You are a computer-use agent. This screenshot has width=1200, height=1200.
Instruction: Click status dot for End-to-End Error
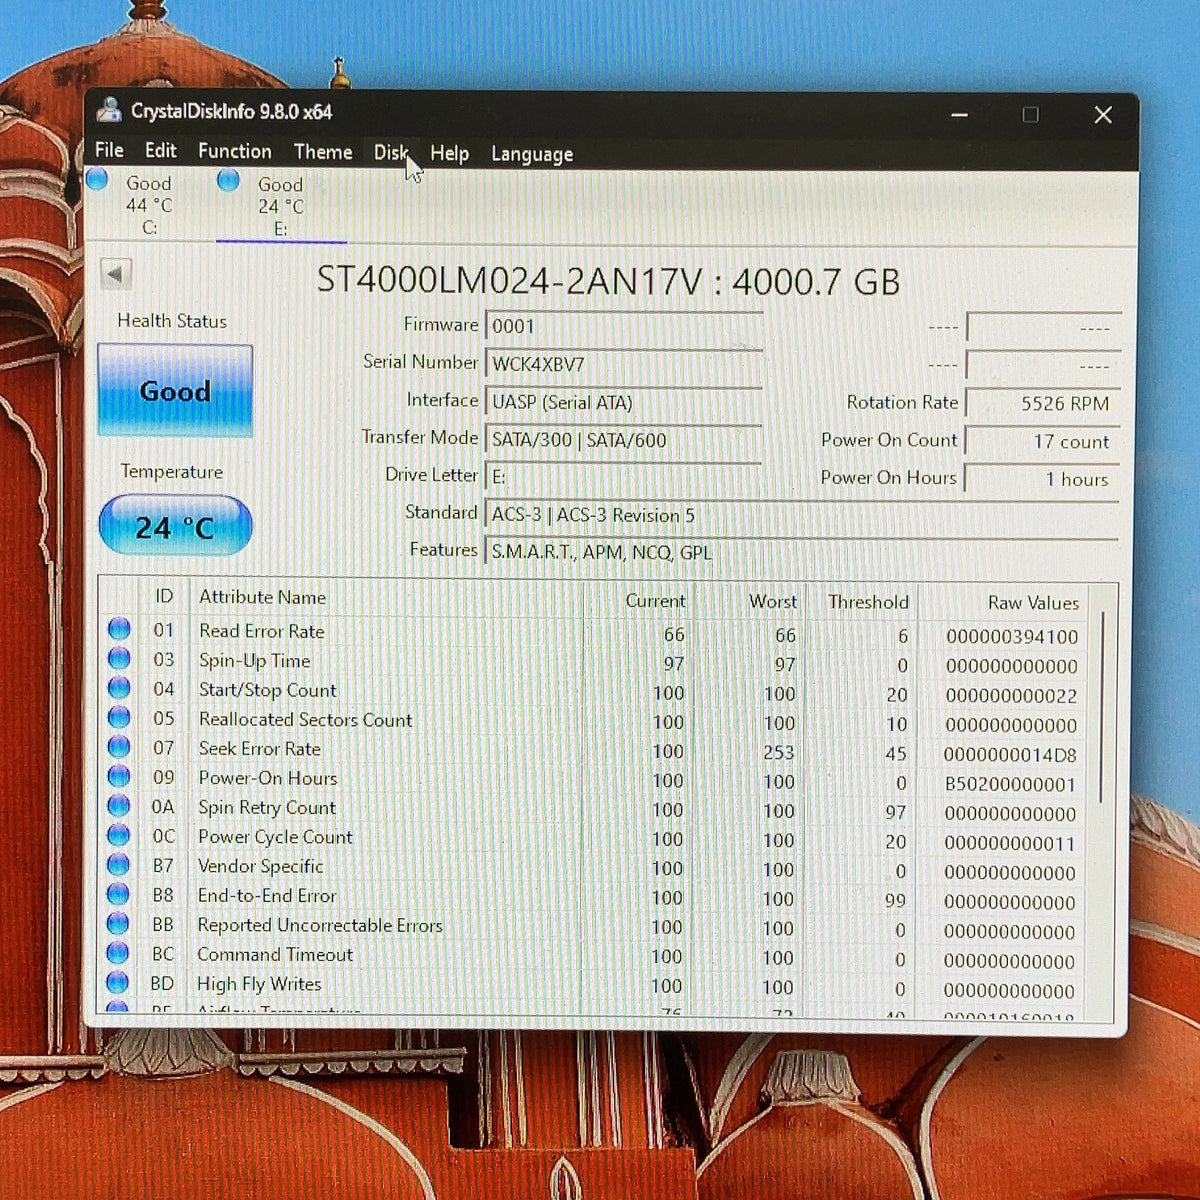point(119,894)
